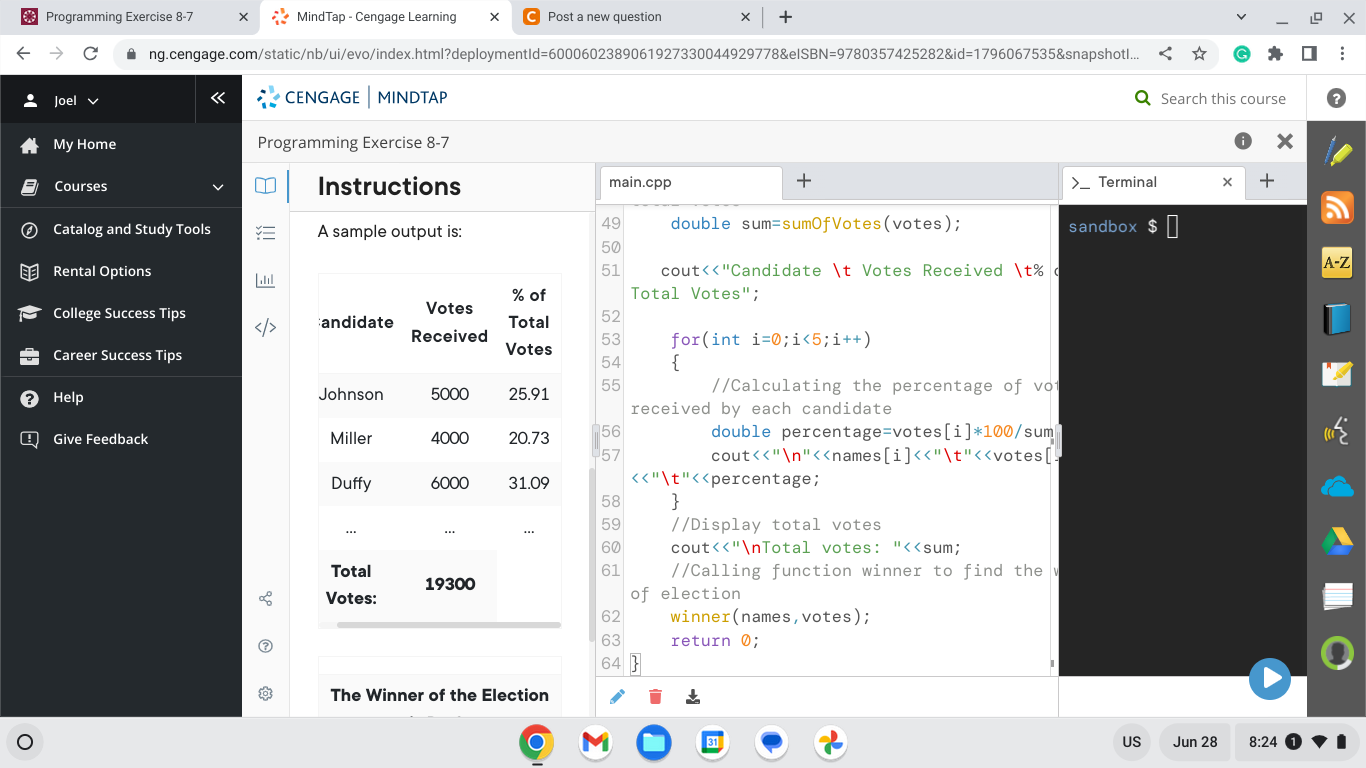Image resolution: width=1366 pixels, height=768 pixels.
Task: Click the 19300 total votes value
Action: pyautogui.click(x=450, y=584)
